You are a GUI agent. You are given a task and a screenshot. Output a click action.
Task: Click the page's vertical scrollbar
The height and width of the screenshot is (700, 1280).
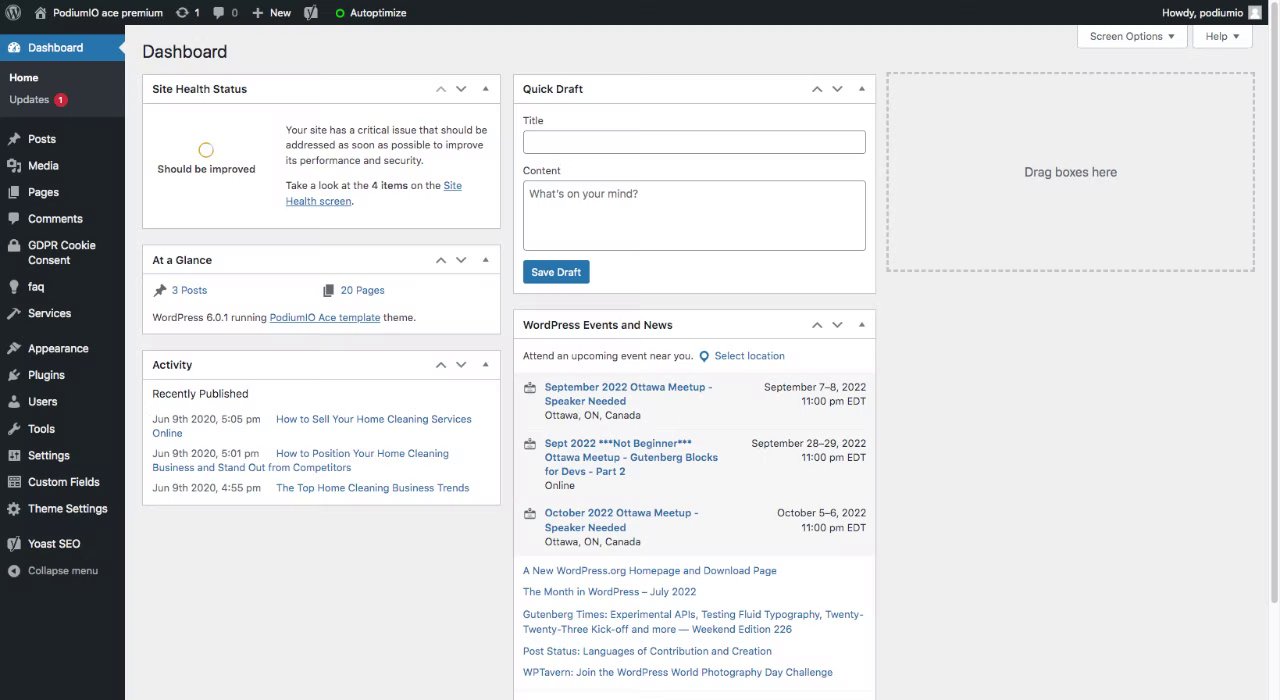tap(1274, 300)
